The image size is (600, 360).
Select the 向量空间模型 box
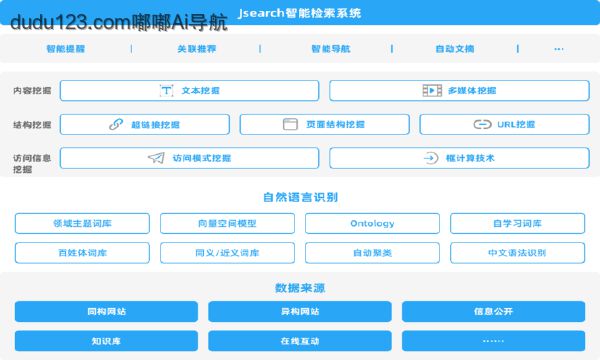point(227,223)
